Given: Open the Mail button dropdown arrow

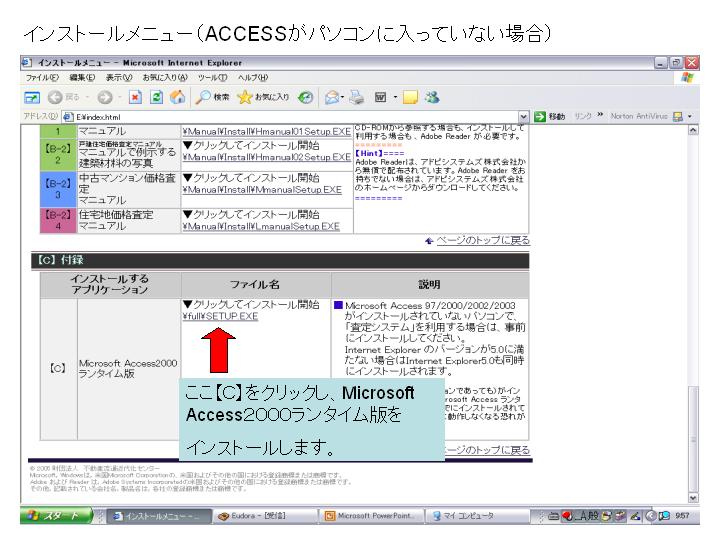Looking at the screenshot, I should tap(343, 97).
